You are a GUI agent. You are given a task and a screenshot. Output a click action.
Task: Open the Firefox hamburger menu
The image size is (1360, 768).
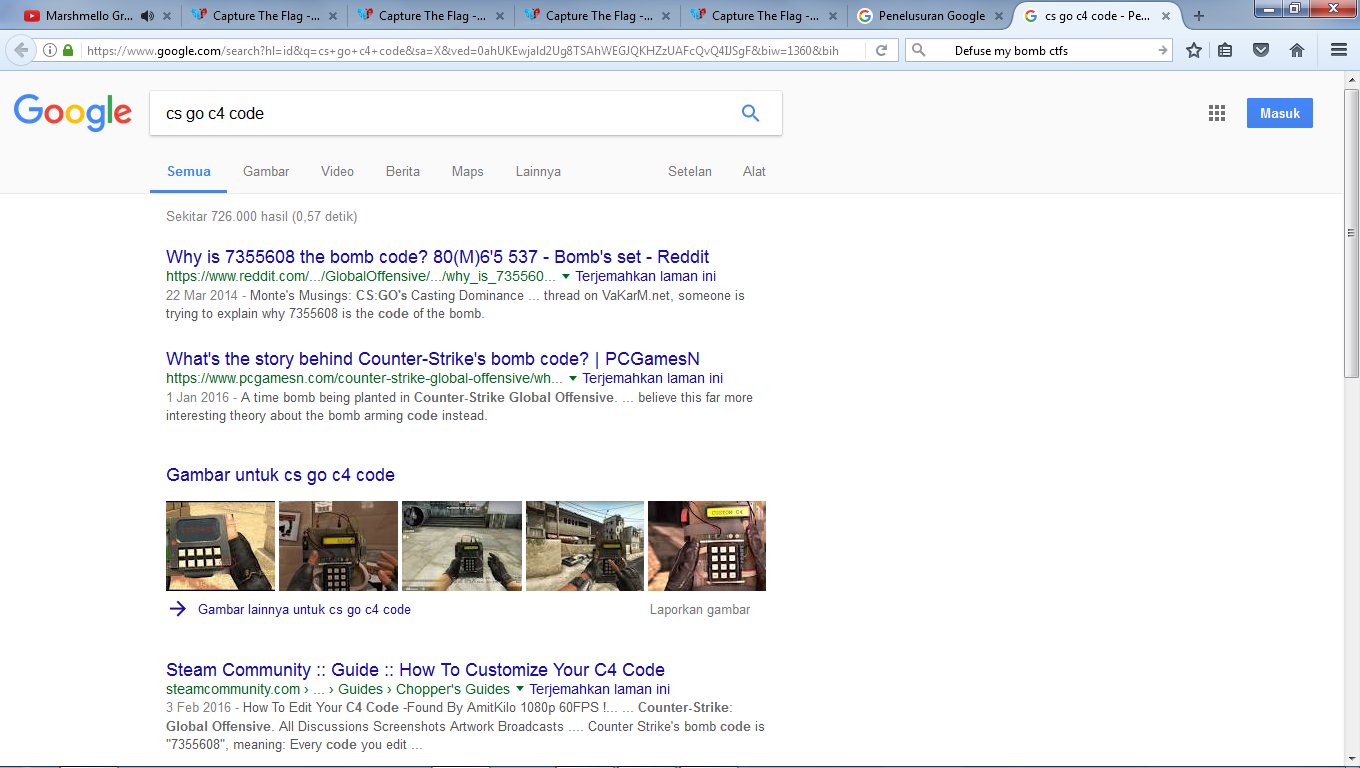coord(1339,50)
